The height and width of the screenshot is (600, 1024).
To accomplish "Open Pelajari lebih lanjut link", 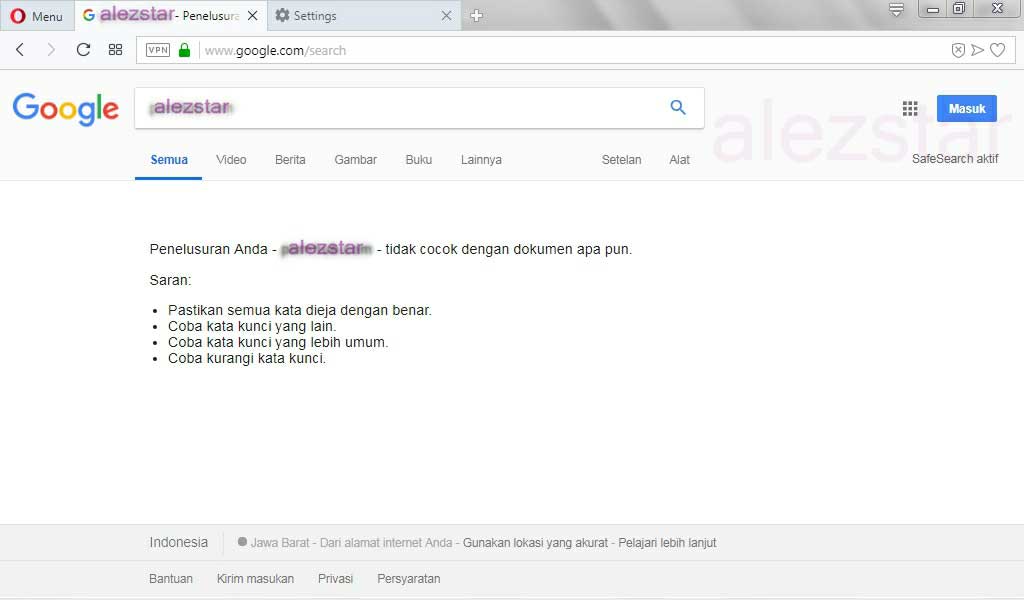I will click(667, 543).
